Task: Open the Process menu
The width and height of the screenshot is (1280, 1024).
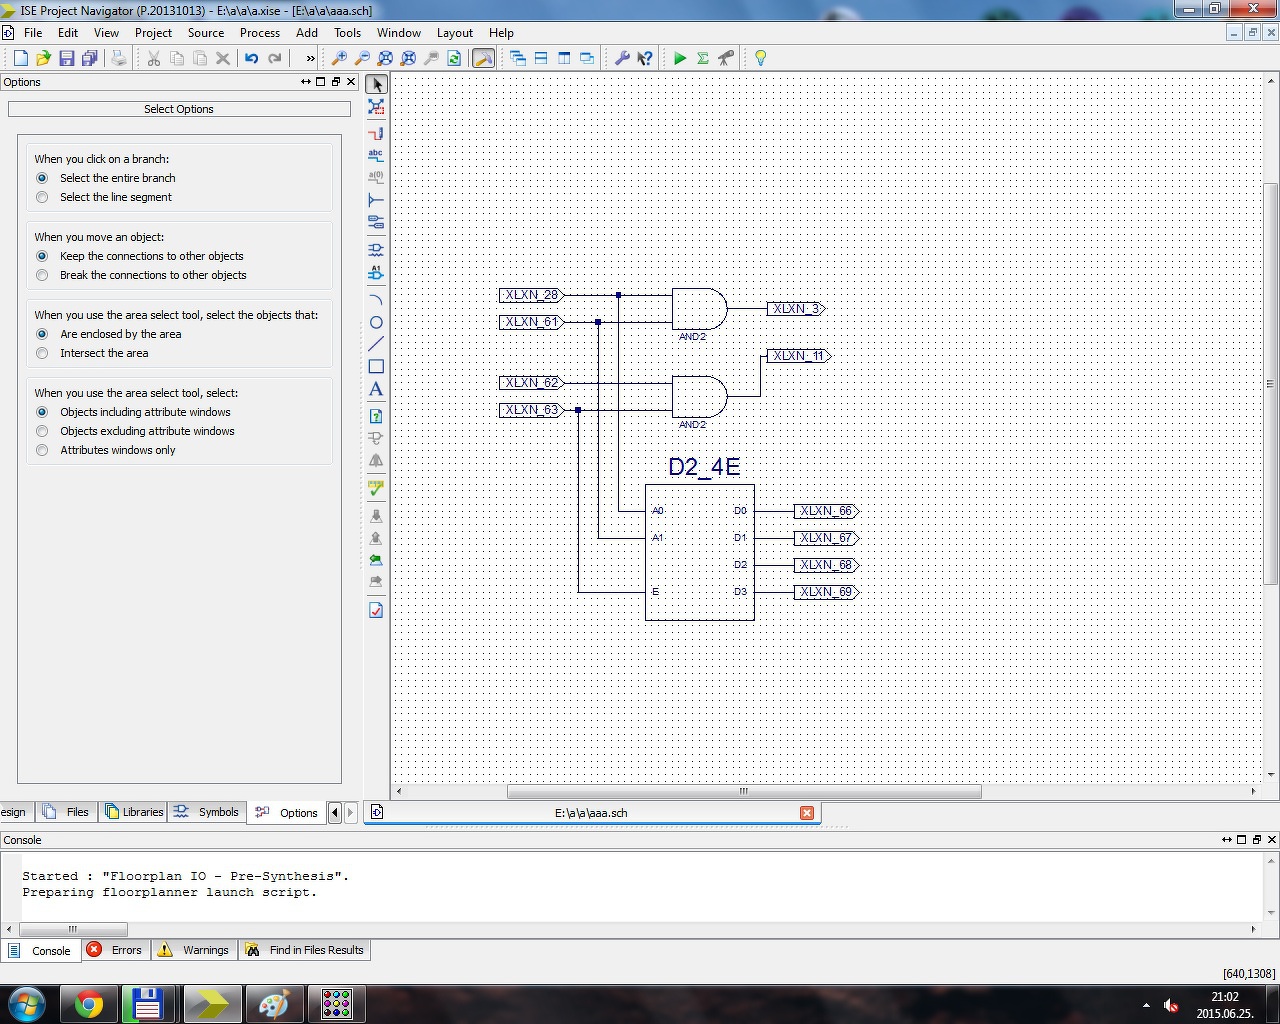Action: click(x=259, y=32)
